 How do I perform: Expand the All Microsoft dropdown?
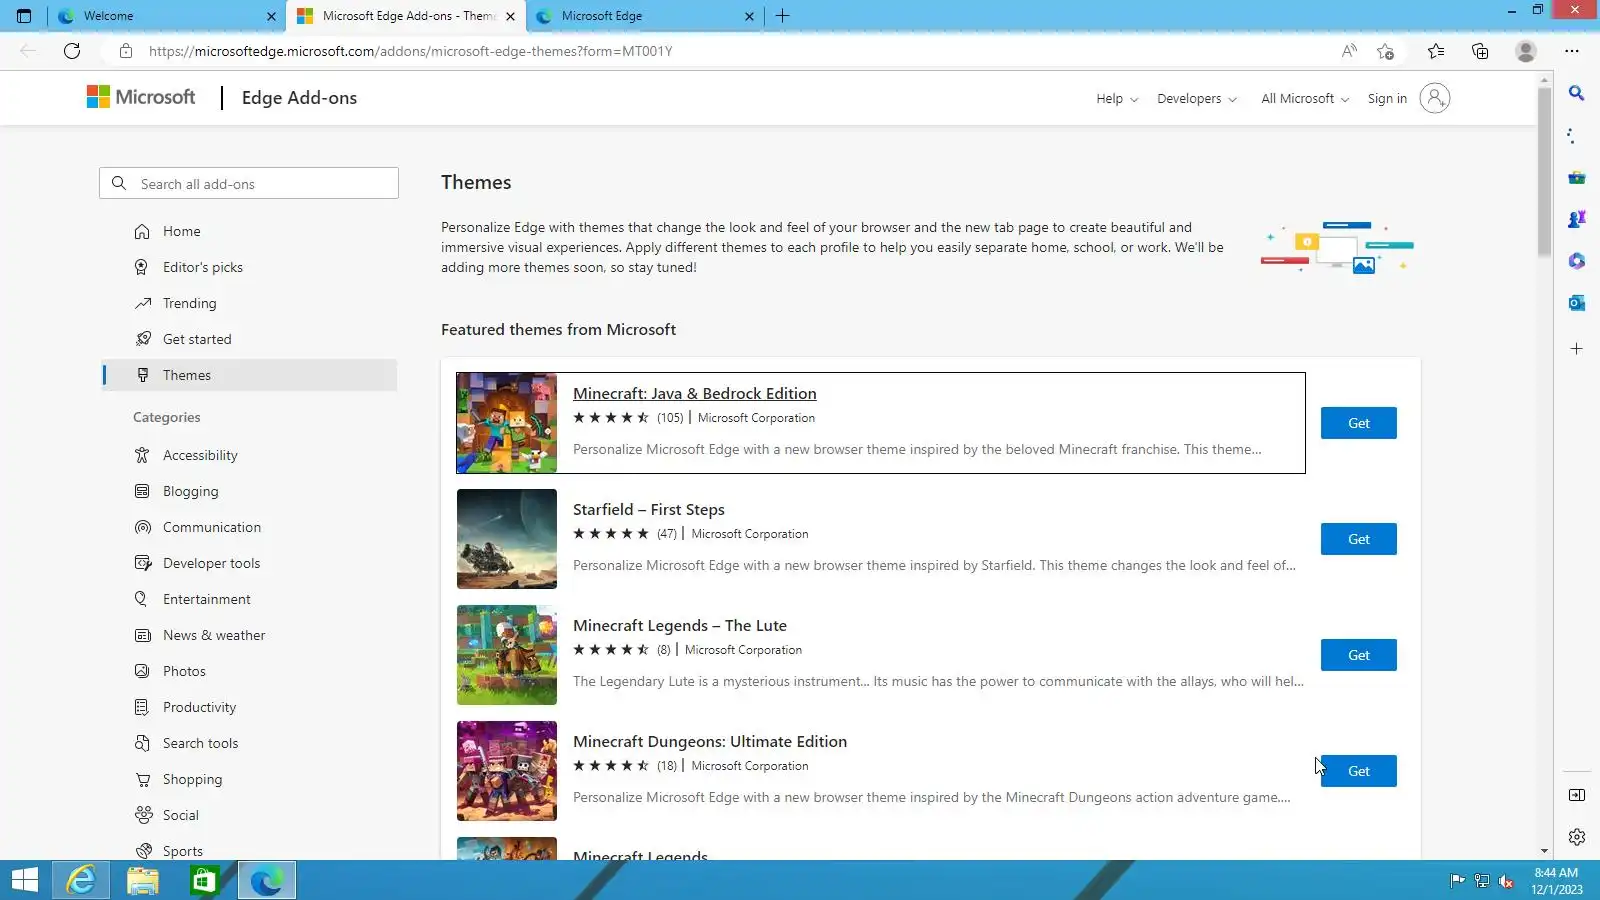(1305, 98)
